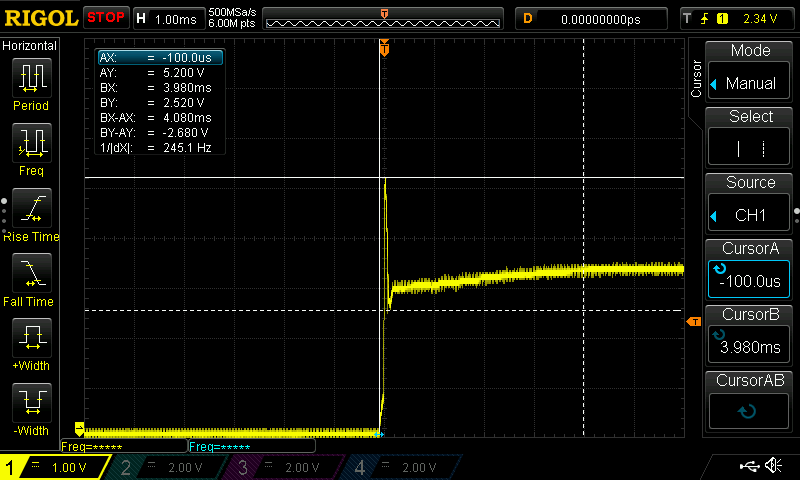Click the 500MSa/s sample rate readout
The height and width of the screenshot is (480, 800).
pyautogui.click(x=232, y=13)
